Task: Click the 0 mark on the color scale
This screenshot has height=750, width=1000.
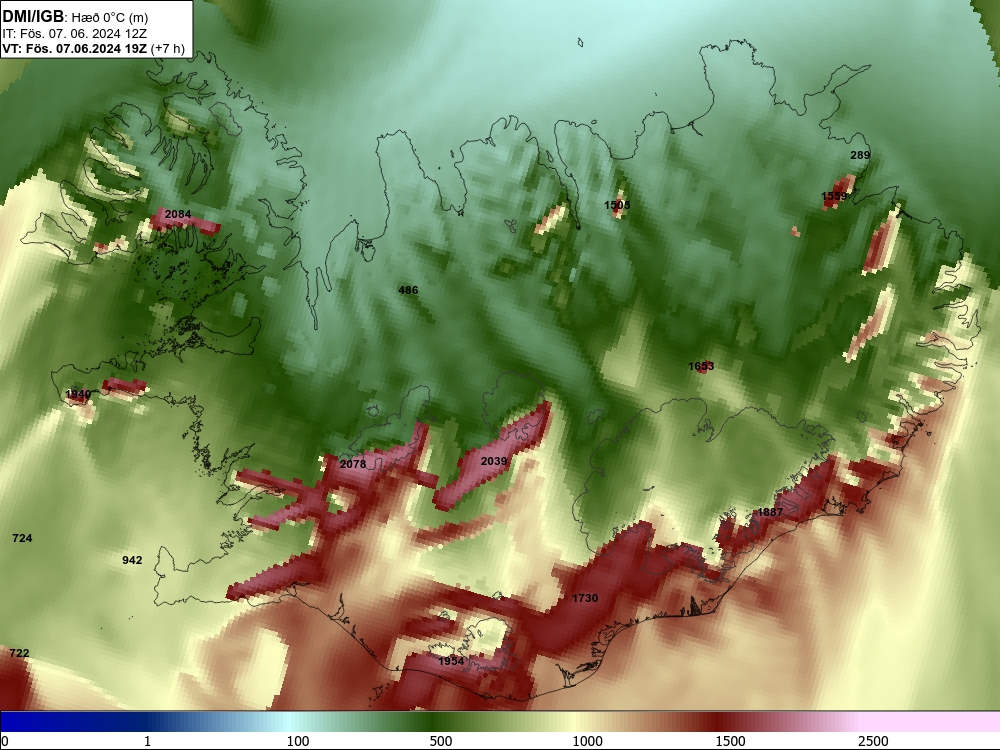Action: pyautogui.click(x=6, y=741)
